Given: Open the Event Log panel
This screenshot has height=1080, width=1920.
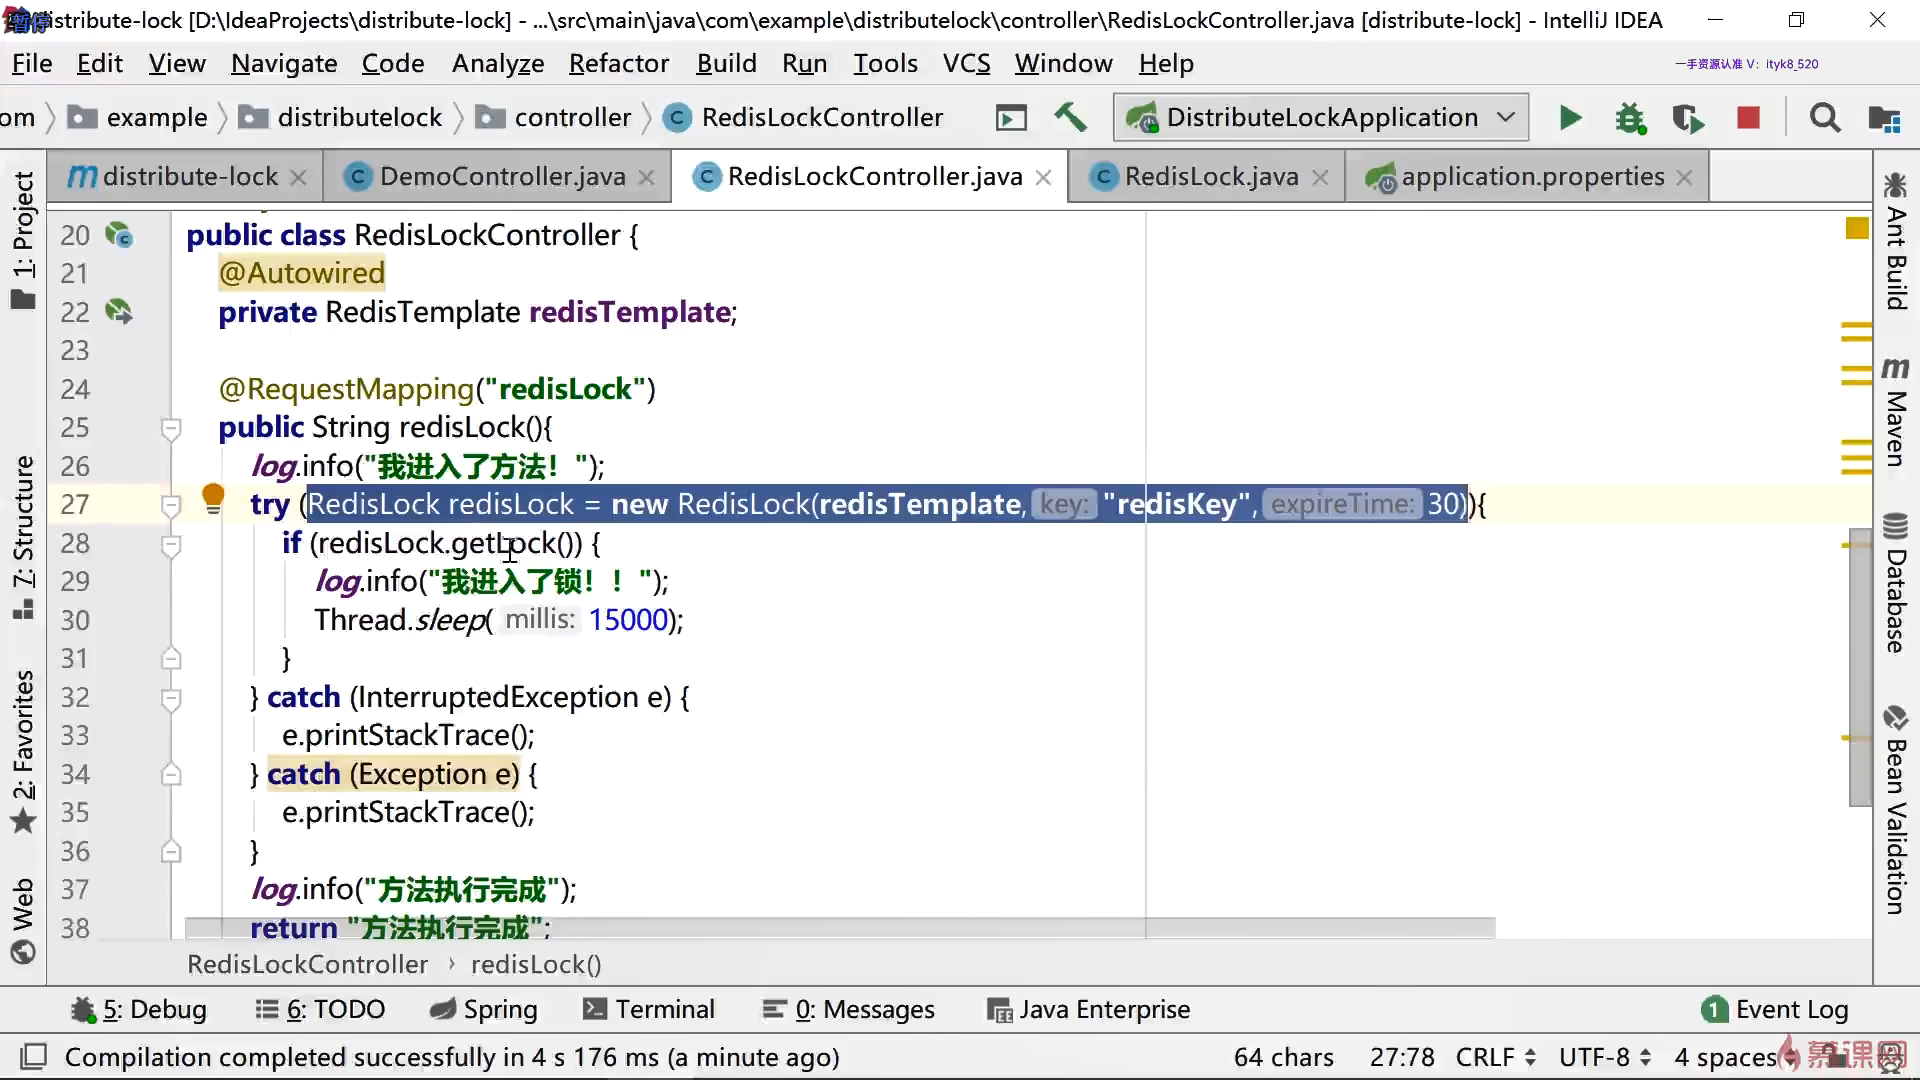Looking at the screenshot, I should pyautogui.click(x=1775, y=1010).
